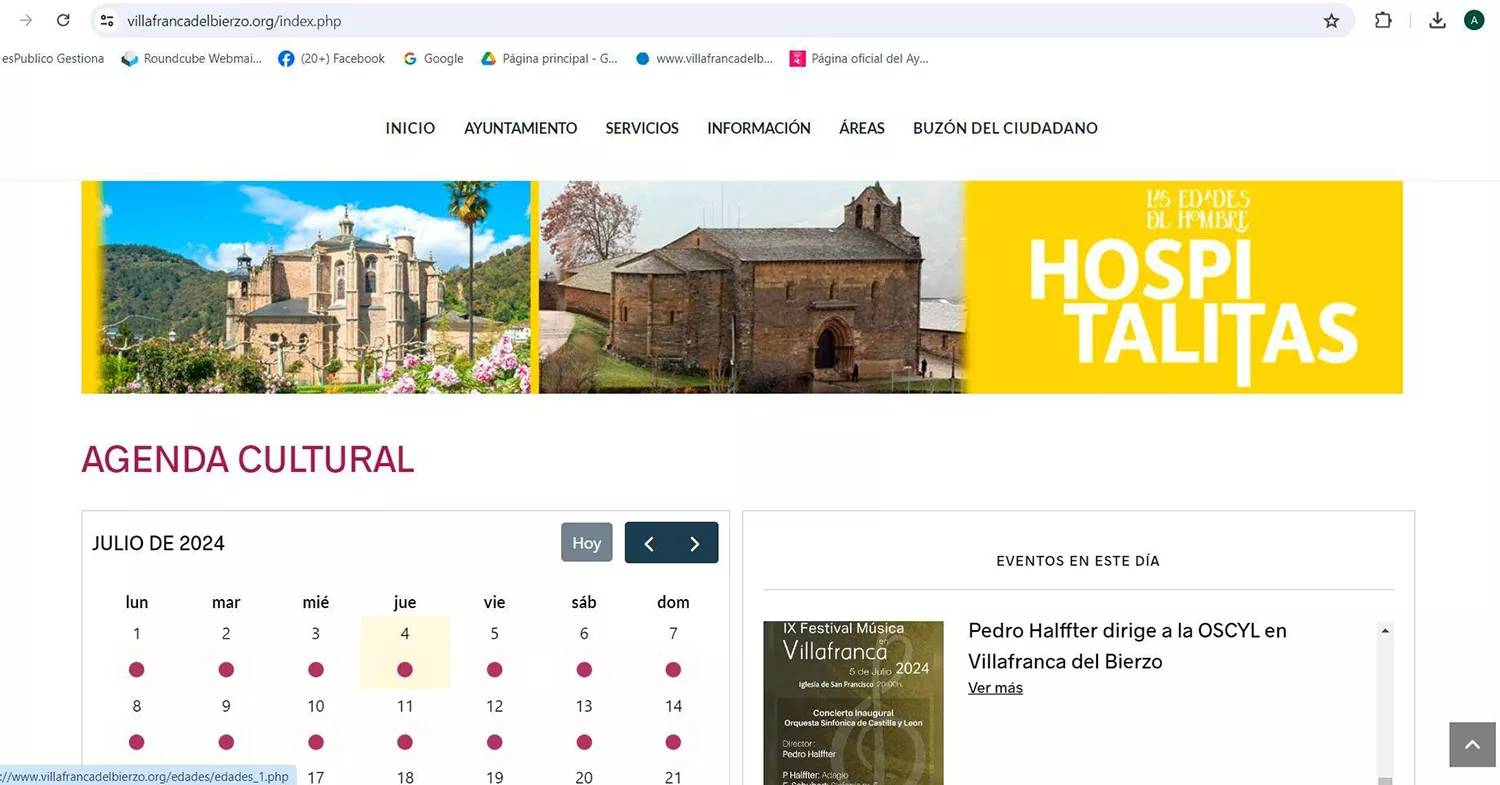Go to the previous month with the left arrow
Image resolution: width=1500 pixels, height=785 pixels.
tap(648, 542)
